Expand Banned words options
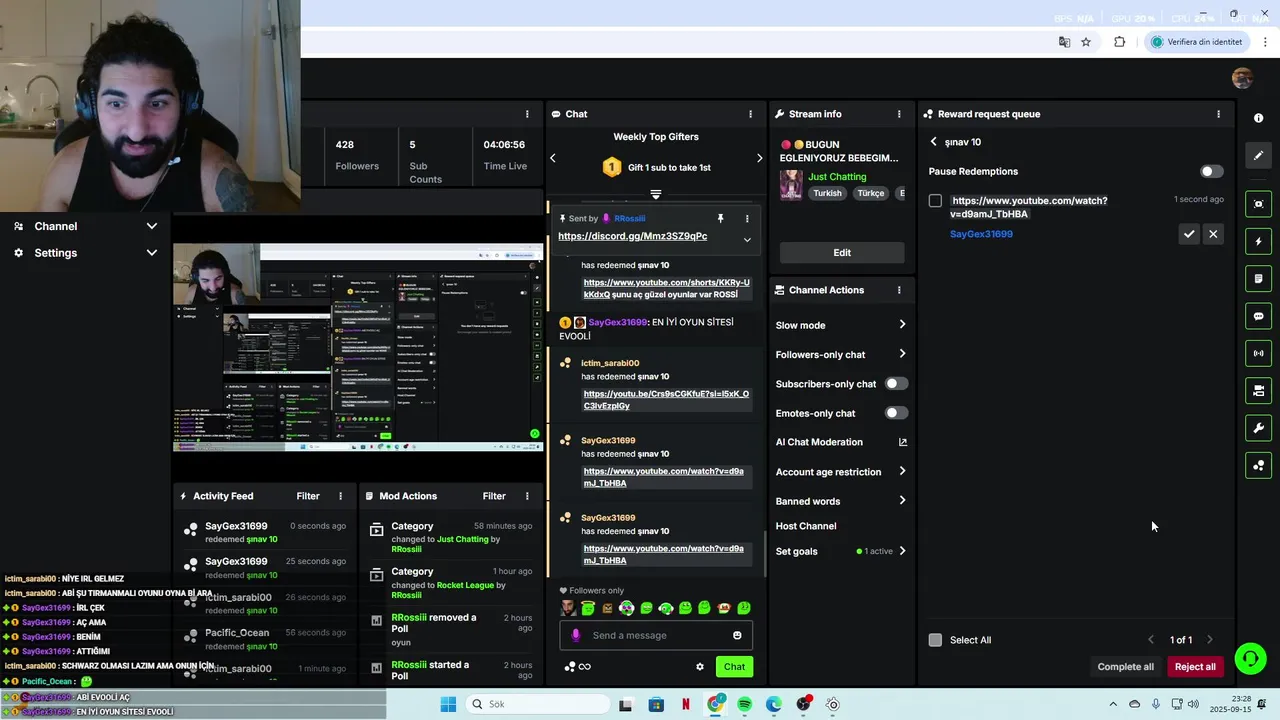Viewport: 1280px width, 720px height. point(902,501)
